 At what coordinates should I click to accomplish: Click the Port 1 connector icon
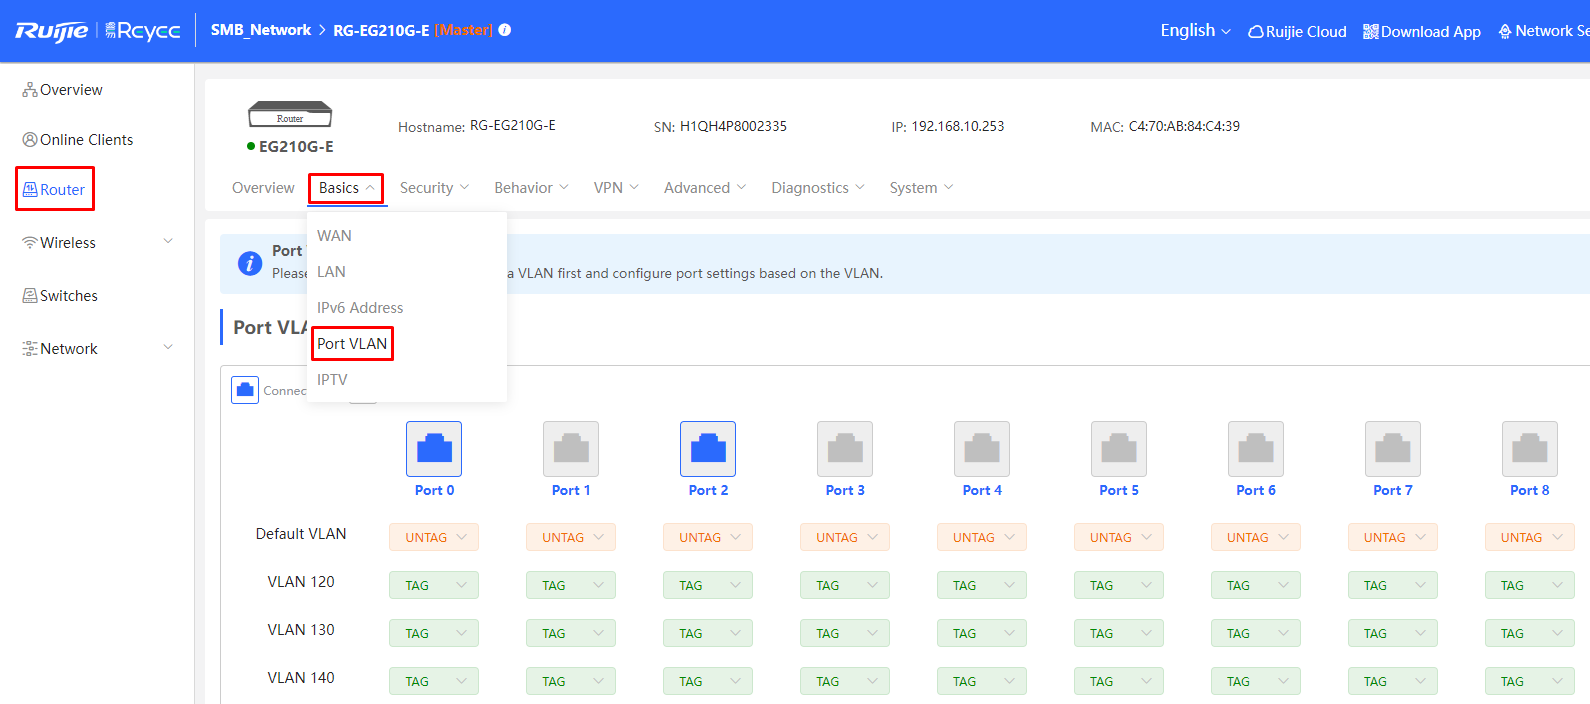tap(571, 449)
